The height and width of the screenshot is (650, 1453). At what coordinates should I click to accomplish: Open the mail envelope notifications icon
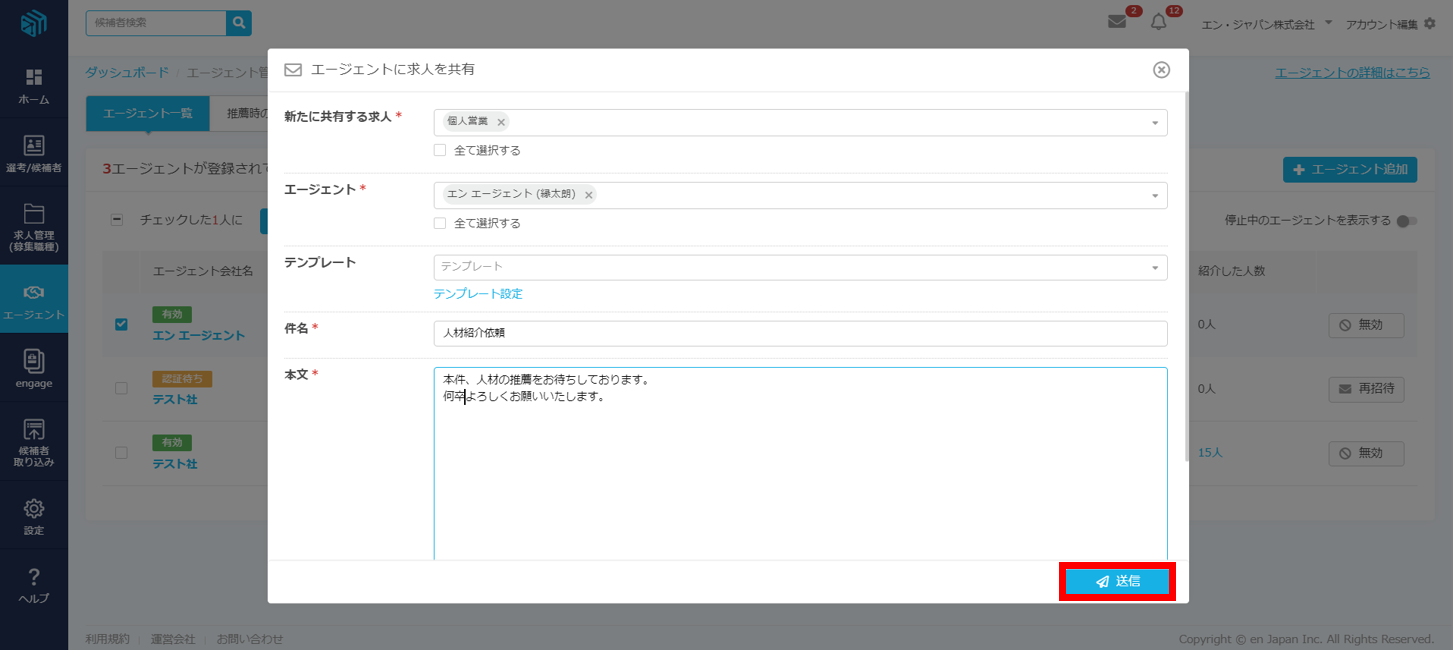coord(1117,22)
